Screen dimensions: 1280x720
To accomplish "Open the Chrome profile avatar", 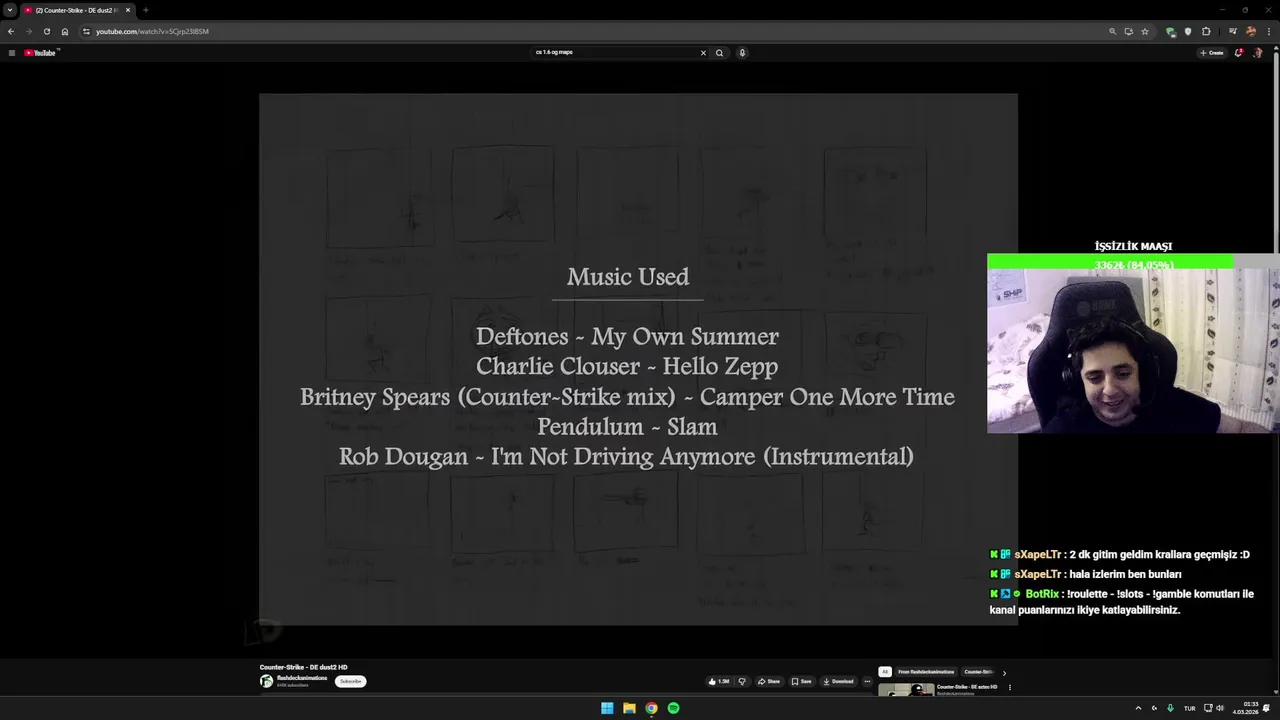I will (x=1250, y=31).
